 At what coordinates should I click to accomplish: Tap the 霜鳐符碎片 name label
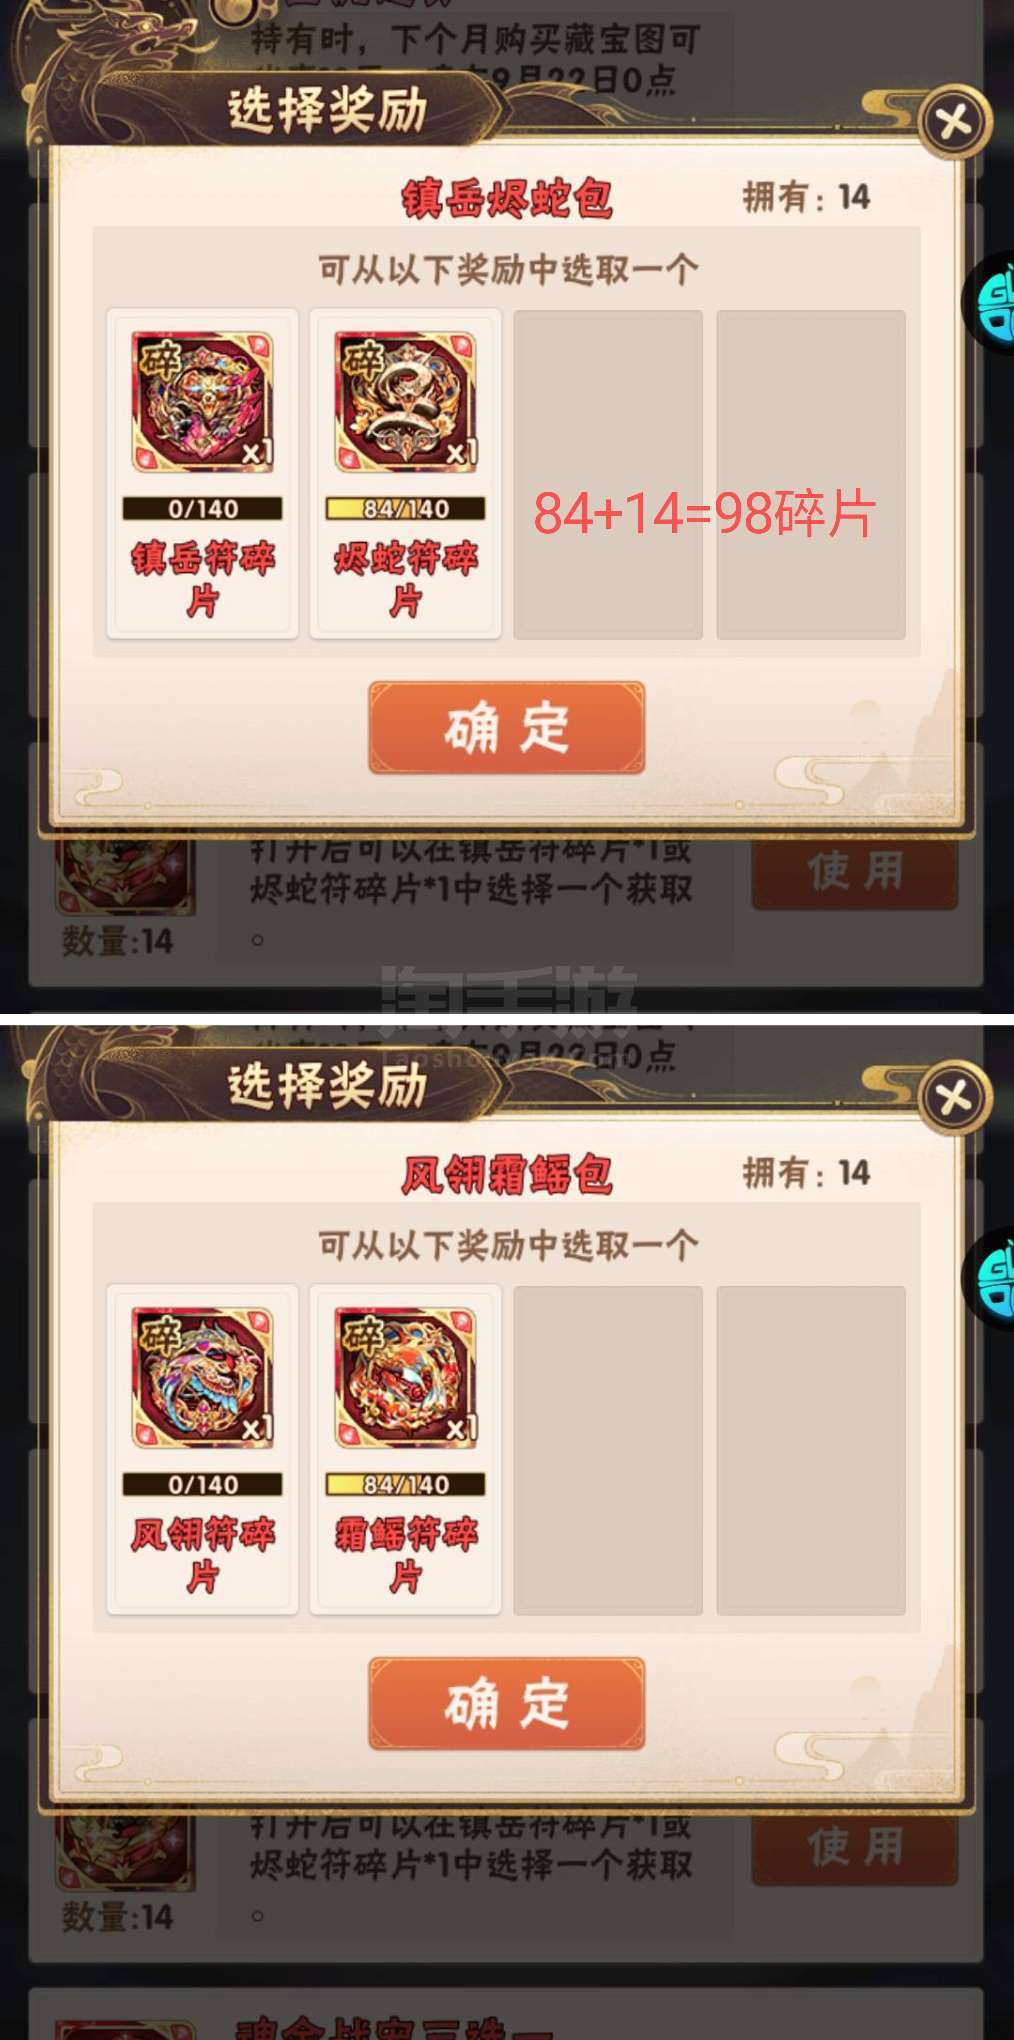pyautogui.click(x=406, y=1555)
